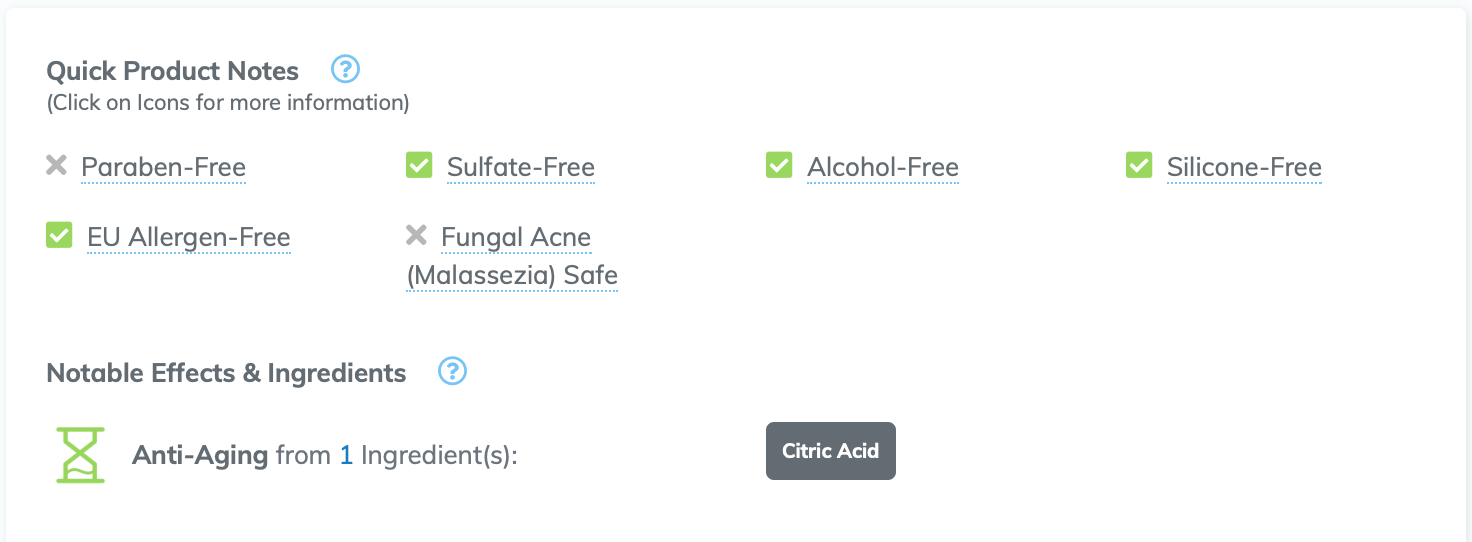Open the help icon next to Notable Effects & Ingredients
This screenshot has height=542, width=1472.
click(x=453, y=371)
